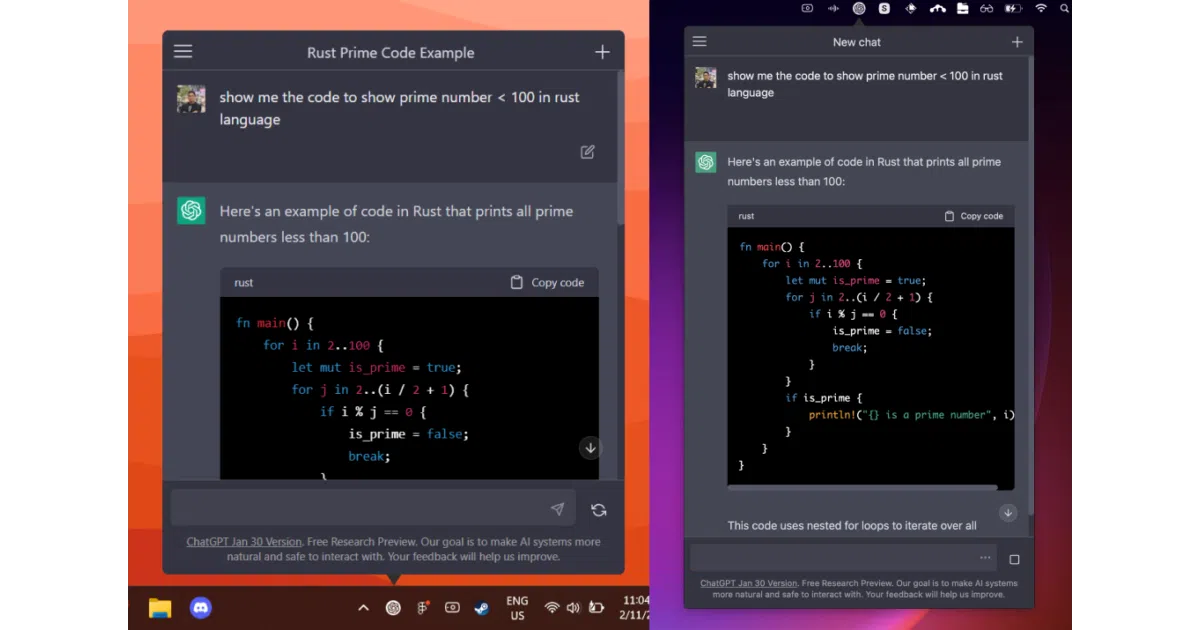Click title 'Rust Prime Code Example'

pyautogui.click(x=391, y=52)
